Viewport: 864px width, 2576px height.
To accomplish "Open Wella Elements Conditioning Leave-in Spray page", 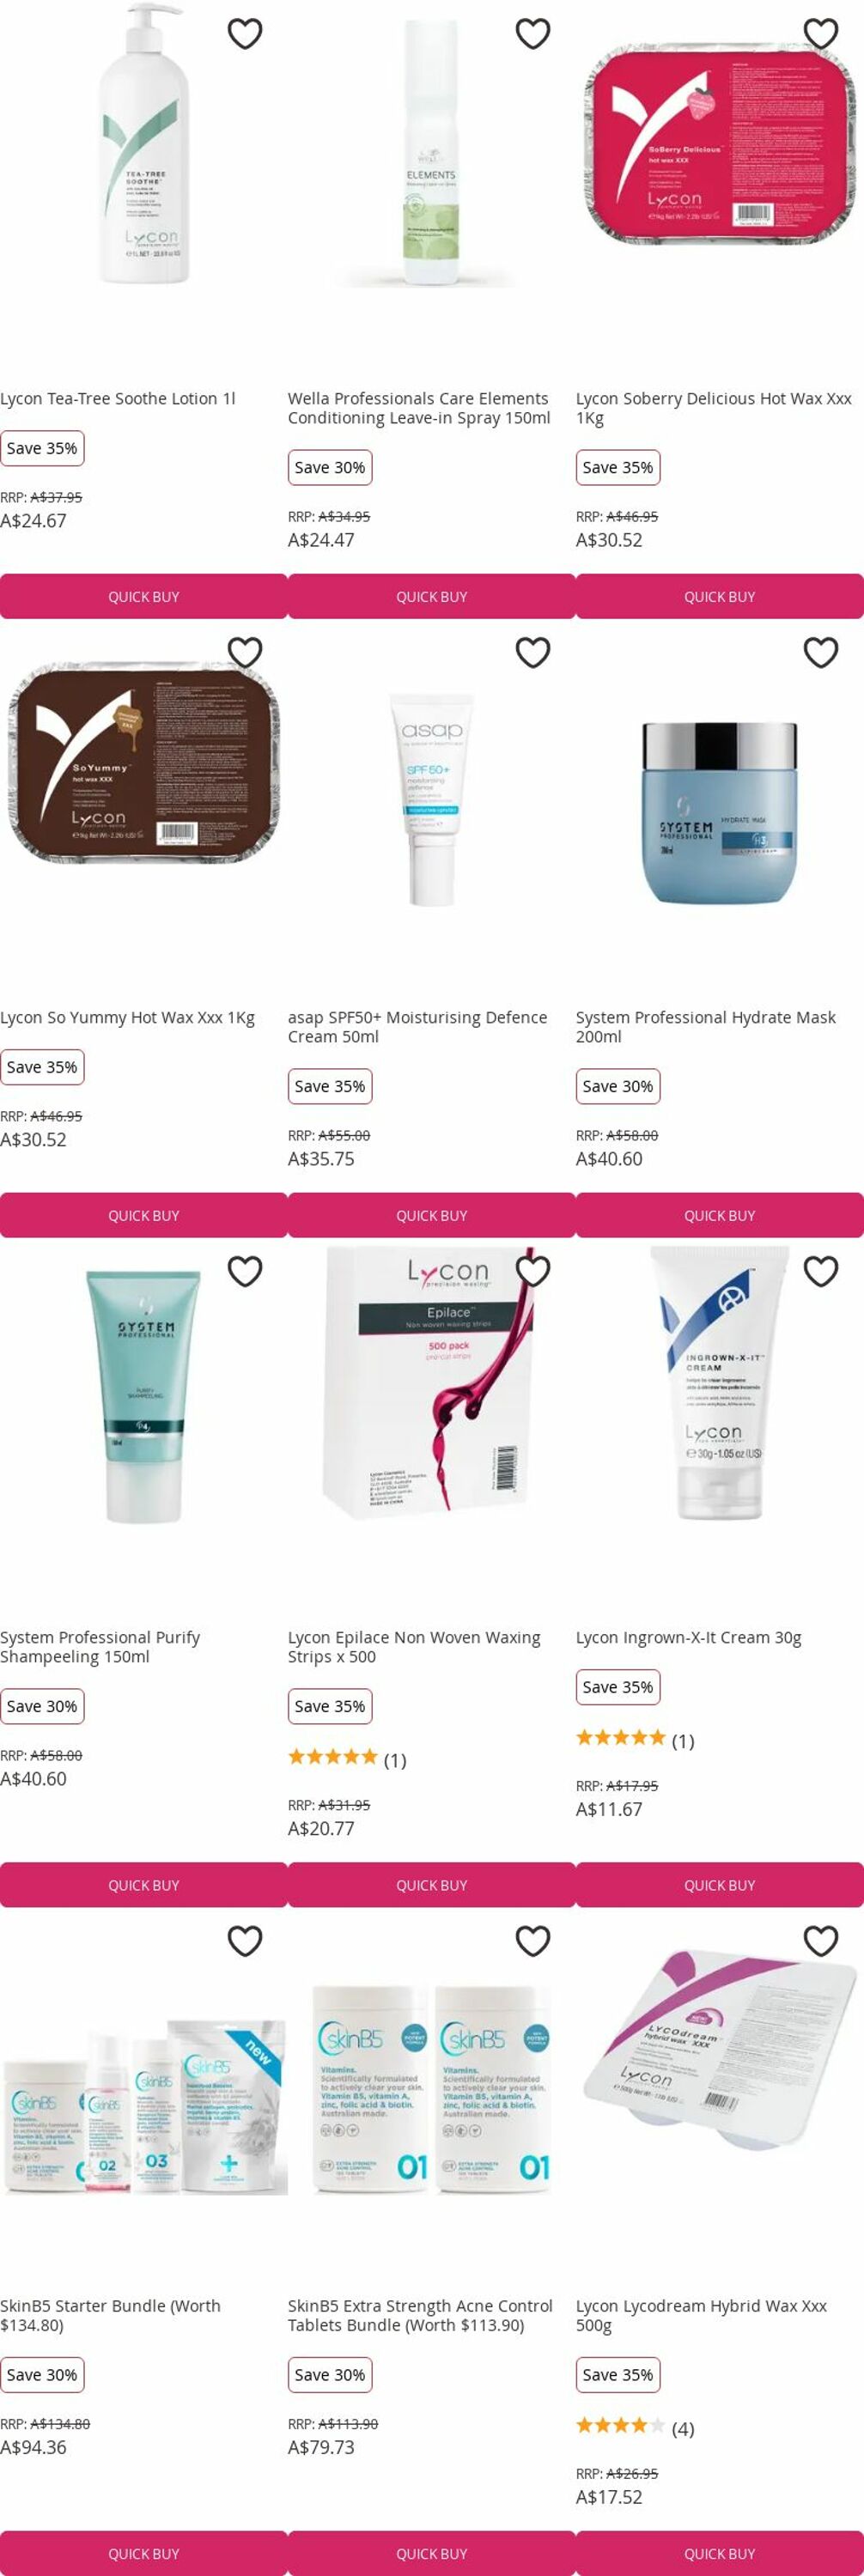I will pos(419,408).
